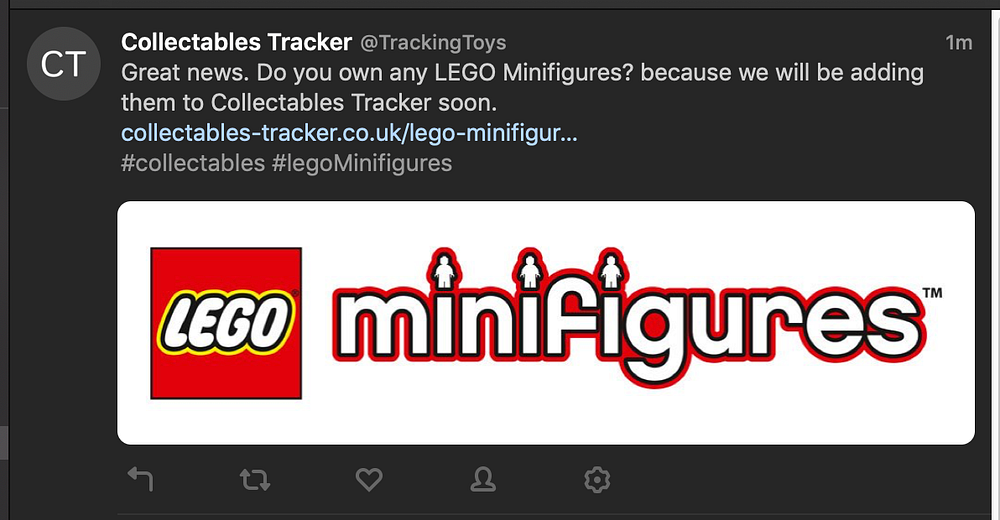This screenshot has height=520, width=1000.
Task: Reply to the Collectables Tracker tweet
Action: click(x=141, y=480)
